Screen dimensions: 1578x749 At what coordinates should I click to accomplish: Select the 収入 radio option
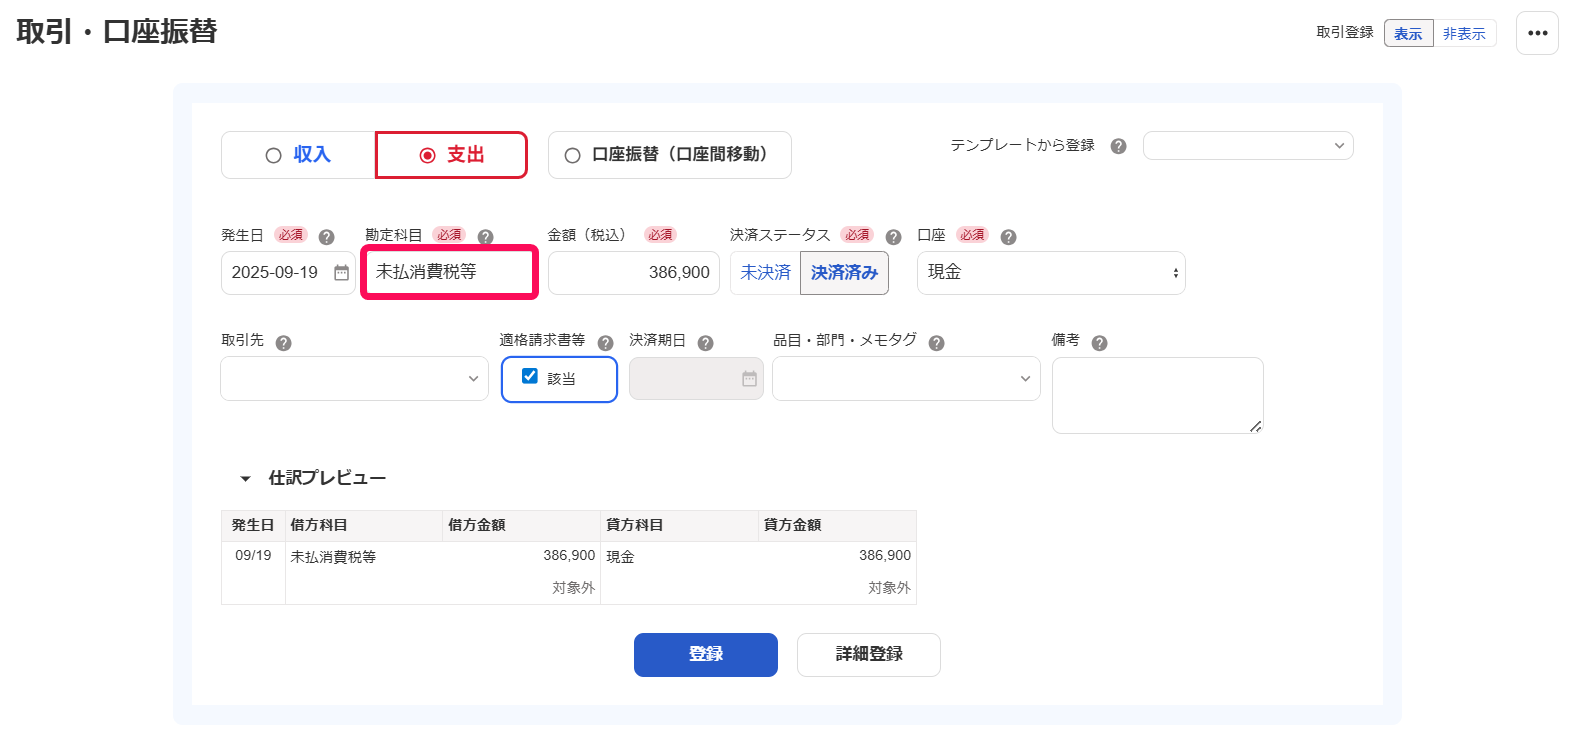[298, 155]
